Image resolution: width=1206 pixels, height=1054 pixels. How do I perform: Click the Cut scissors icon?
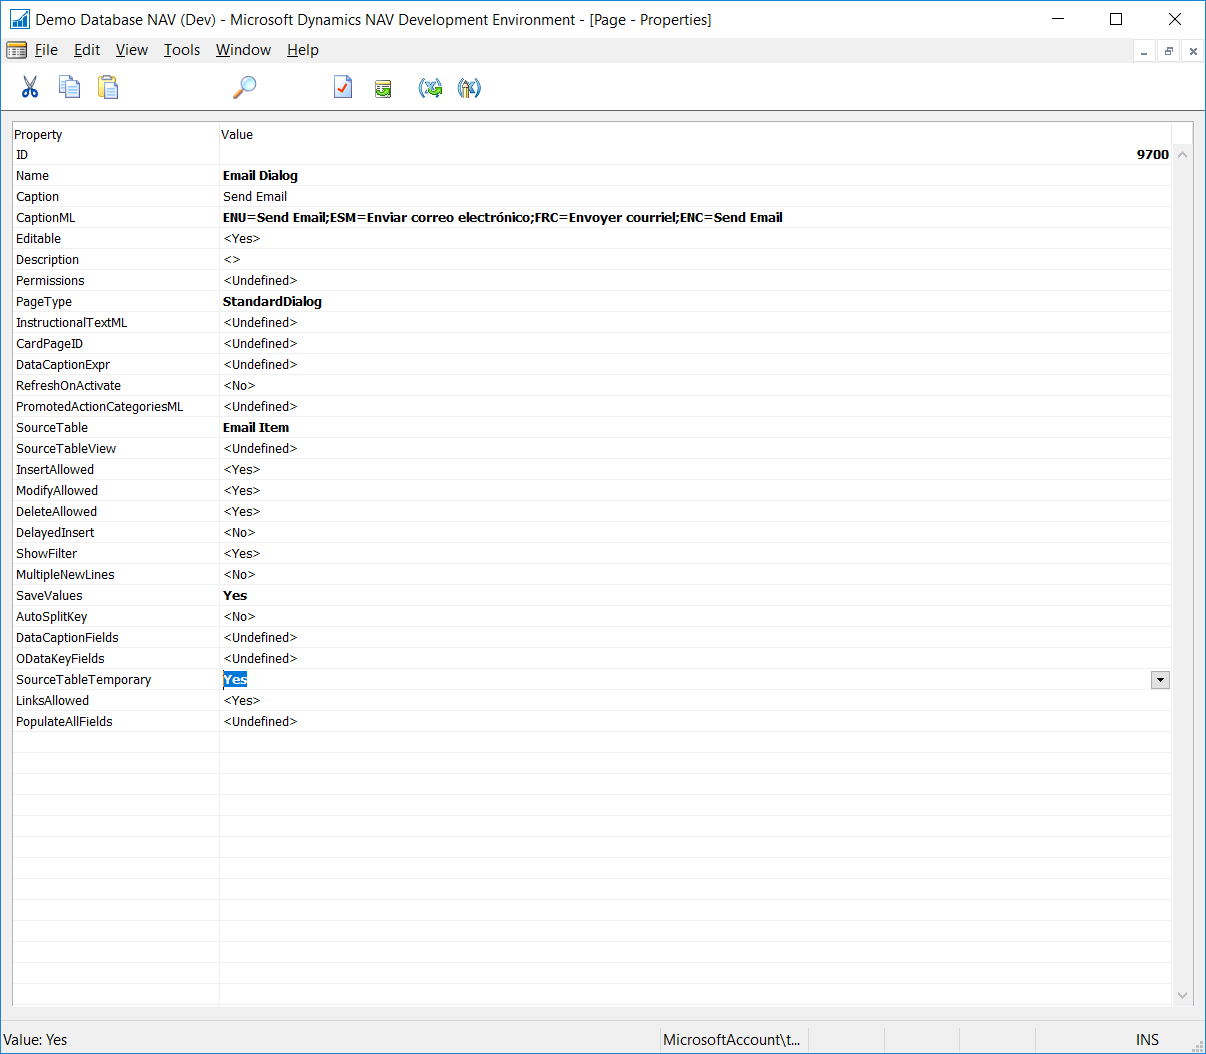30,88
